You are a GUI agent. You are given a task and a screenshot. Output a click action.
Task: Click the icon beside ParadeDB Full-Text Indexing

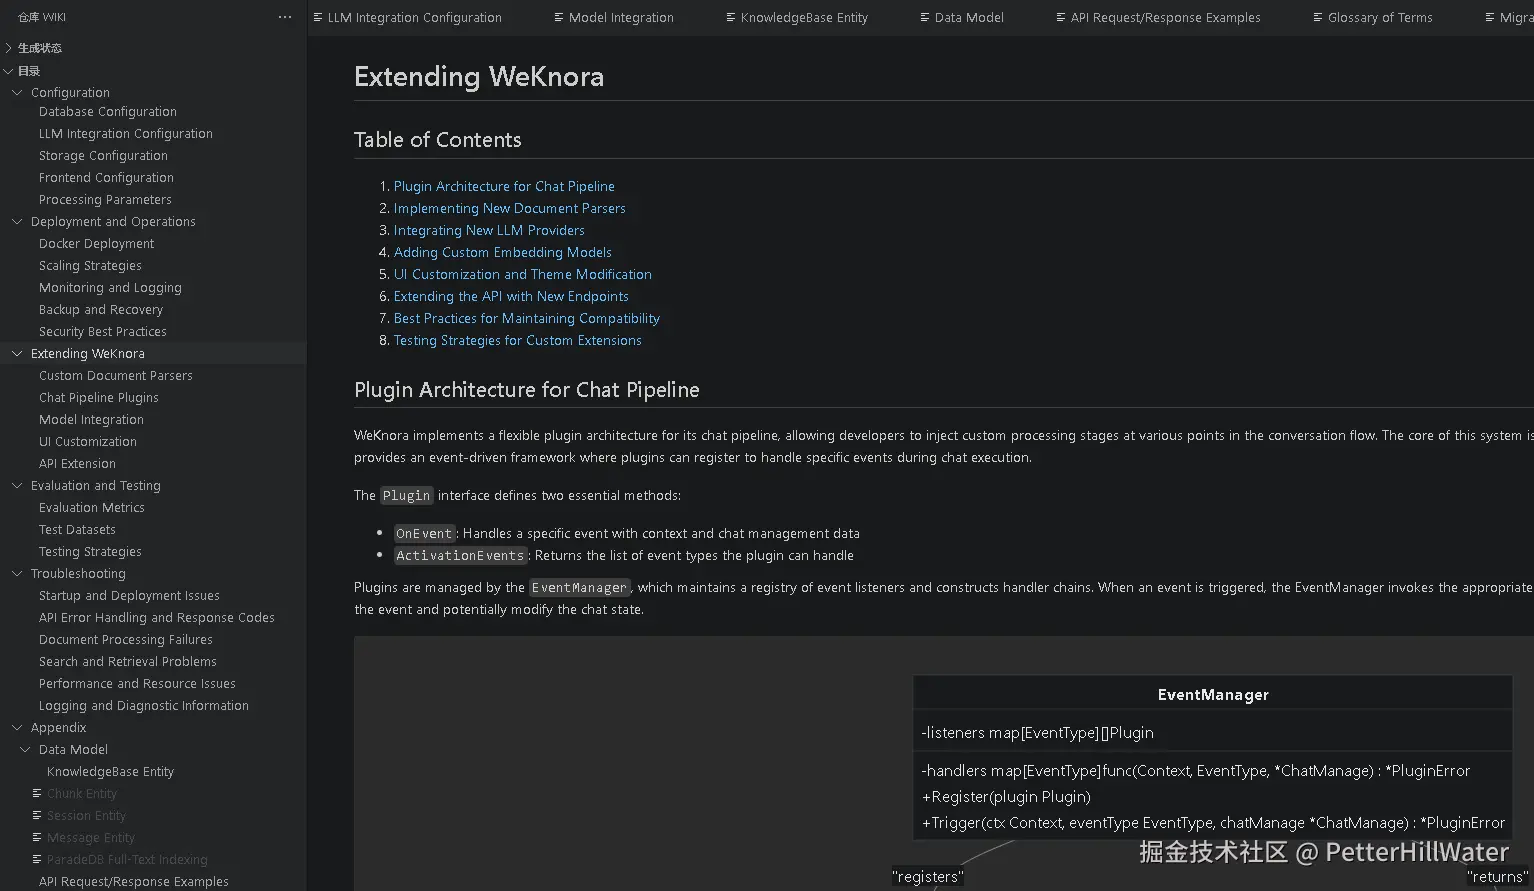point(37,859)
